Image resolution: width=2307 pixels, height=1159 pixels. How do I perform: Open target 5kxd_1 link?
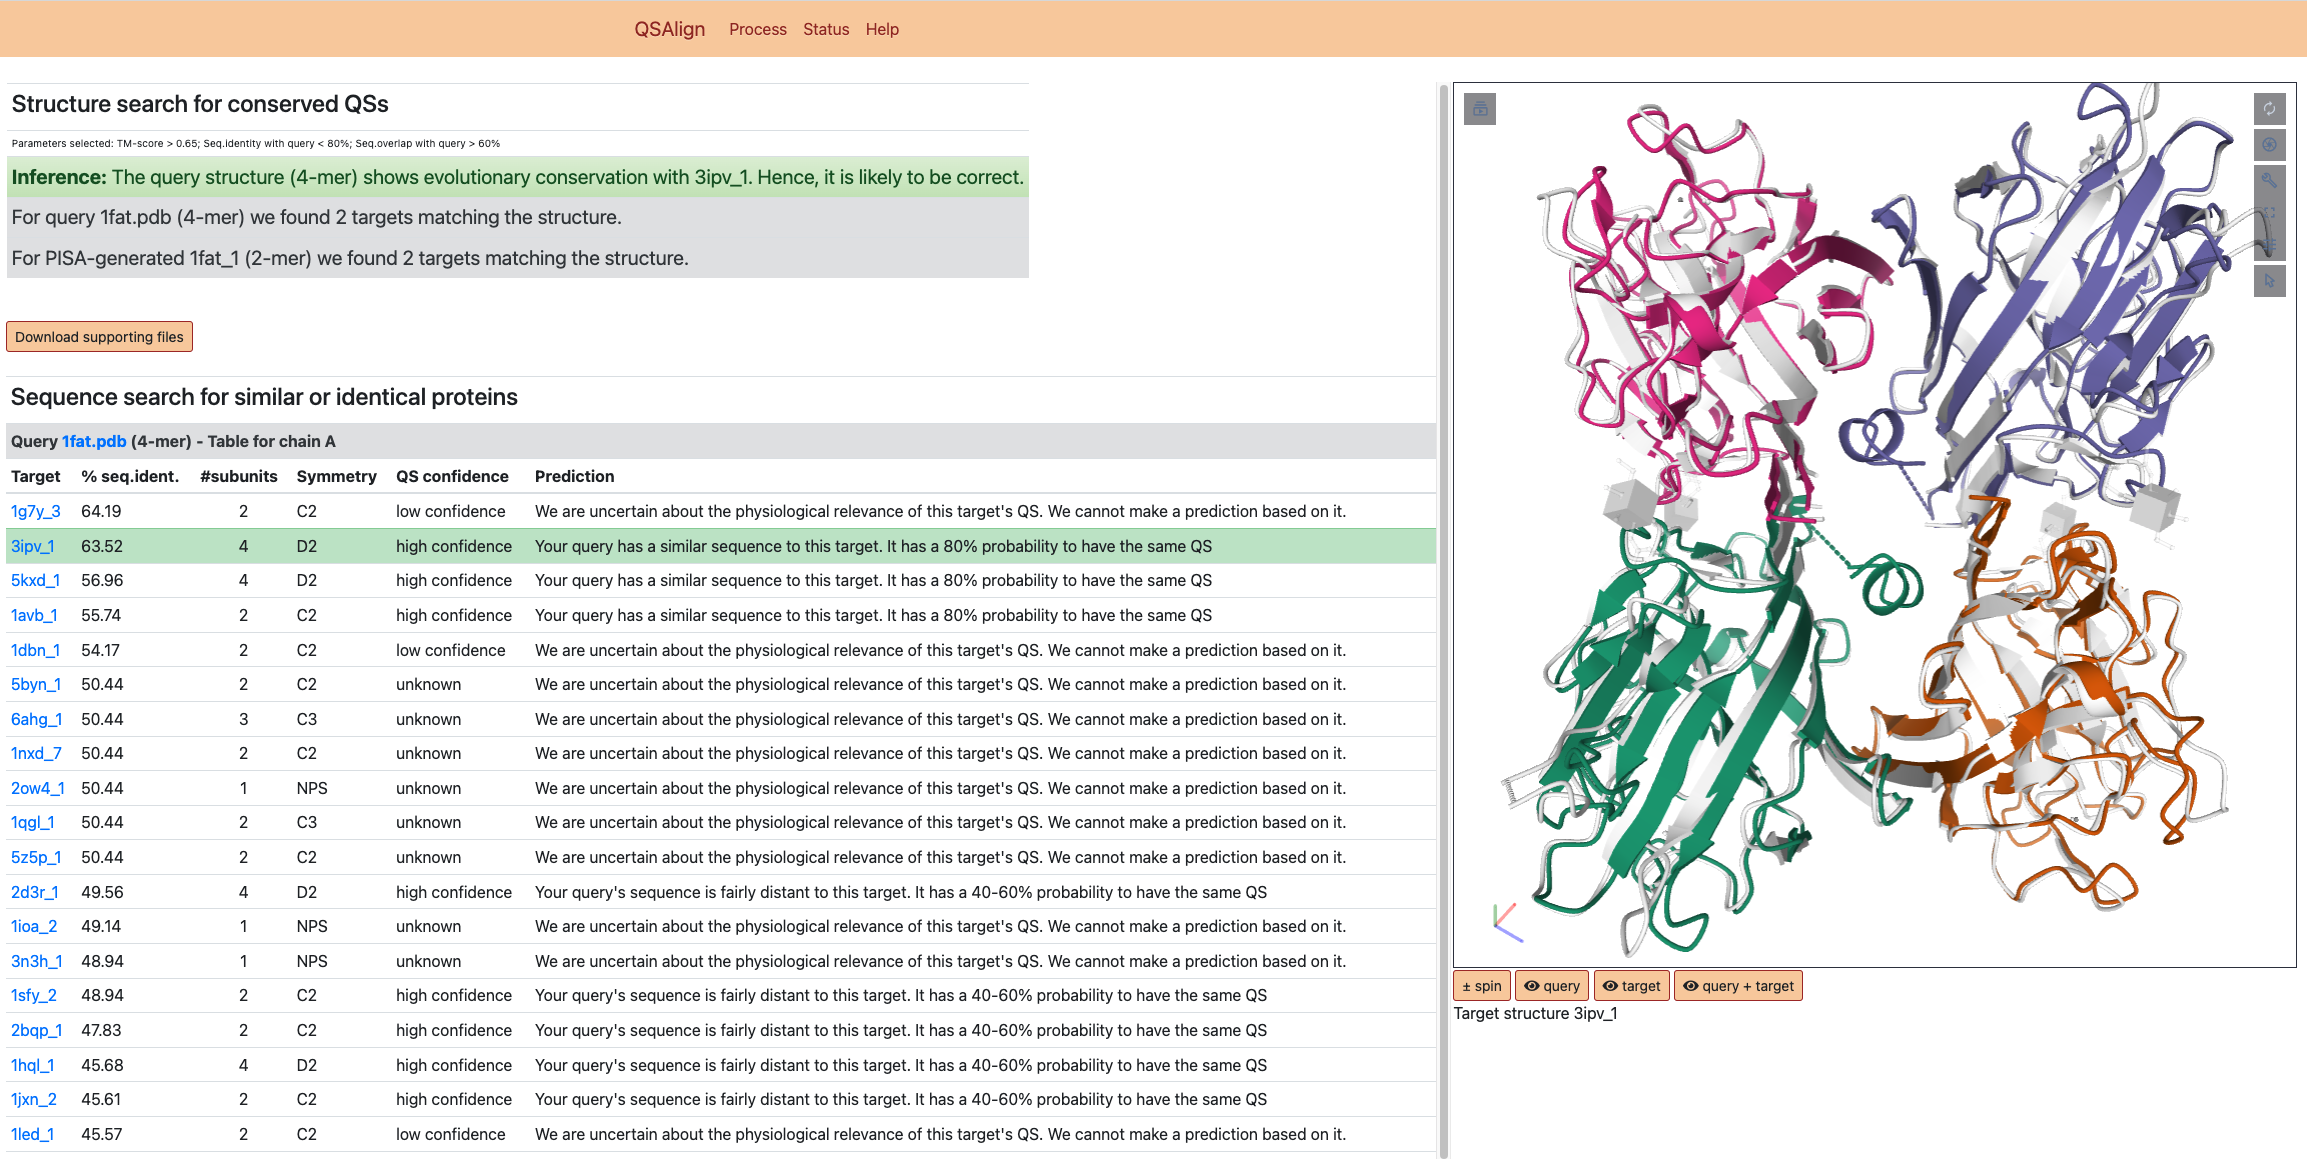click(35, 580)
